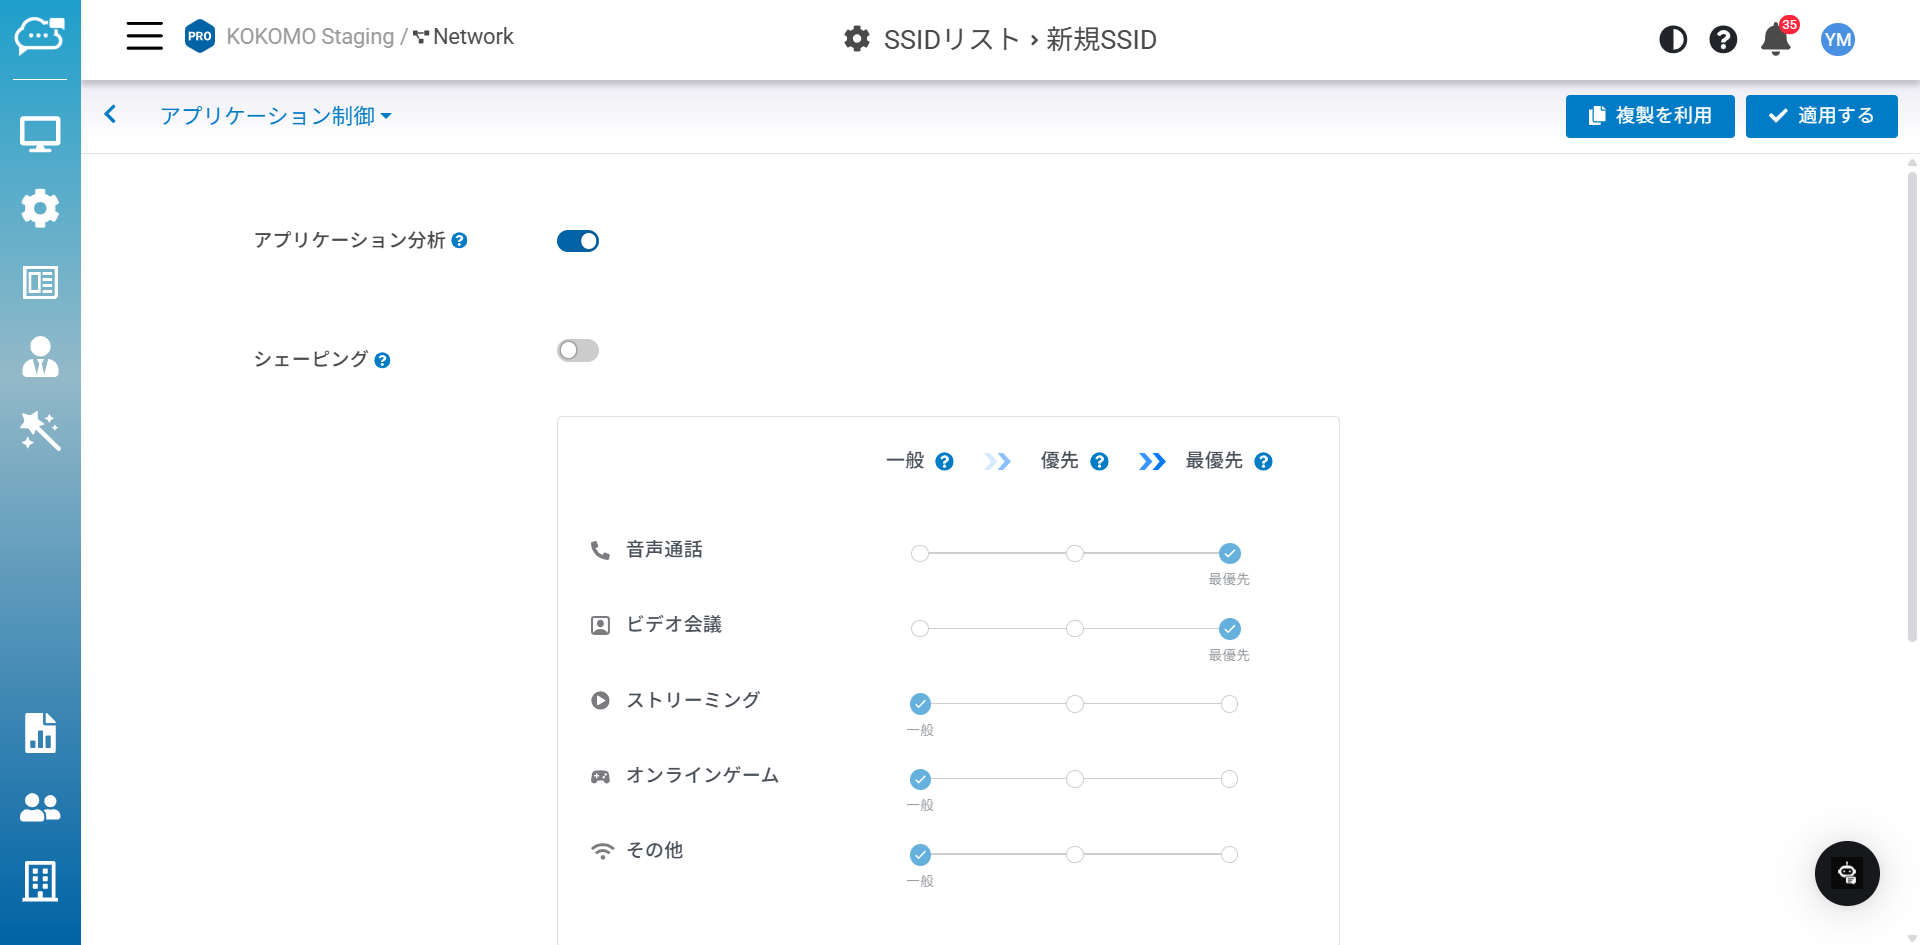The image size is (1920, 945).
Task: Expand the アプリケーション制御 dropdown
Action: coord(275,116)
